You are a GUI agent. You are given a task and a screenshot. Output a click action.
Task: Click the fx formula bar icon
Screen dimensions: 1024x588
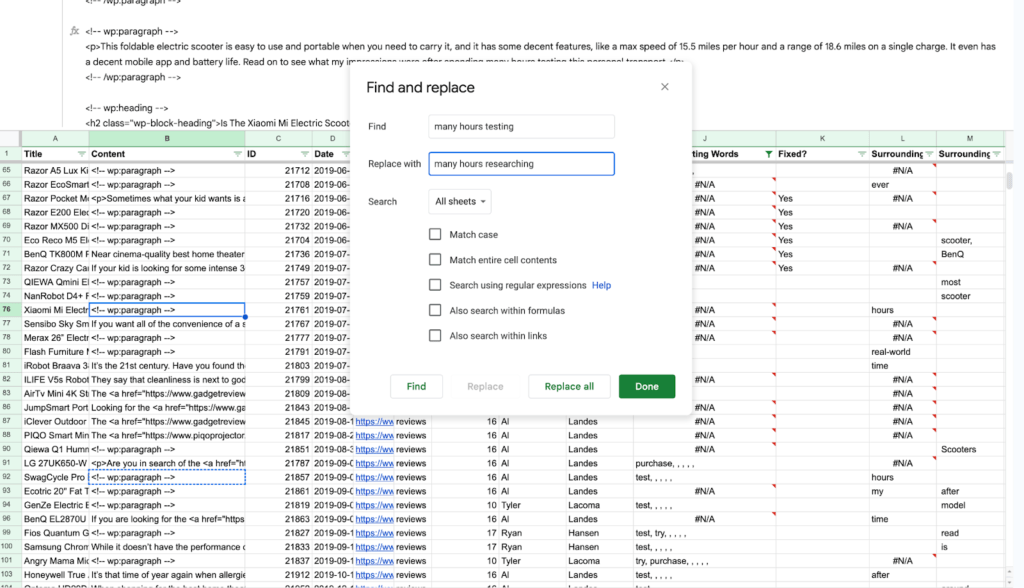74,31
